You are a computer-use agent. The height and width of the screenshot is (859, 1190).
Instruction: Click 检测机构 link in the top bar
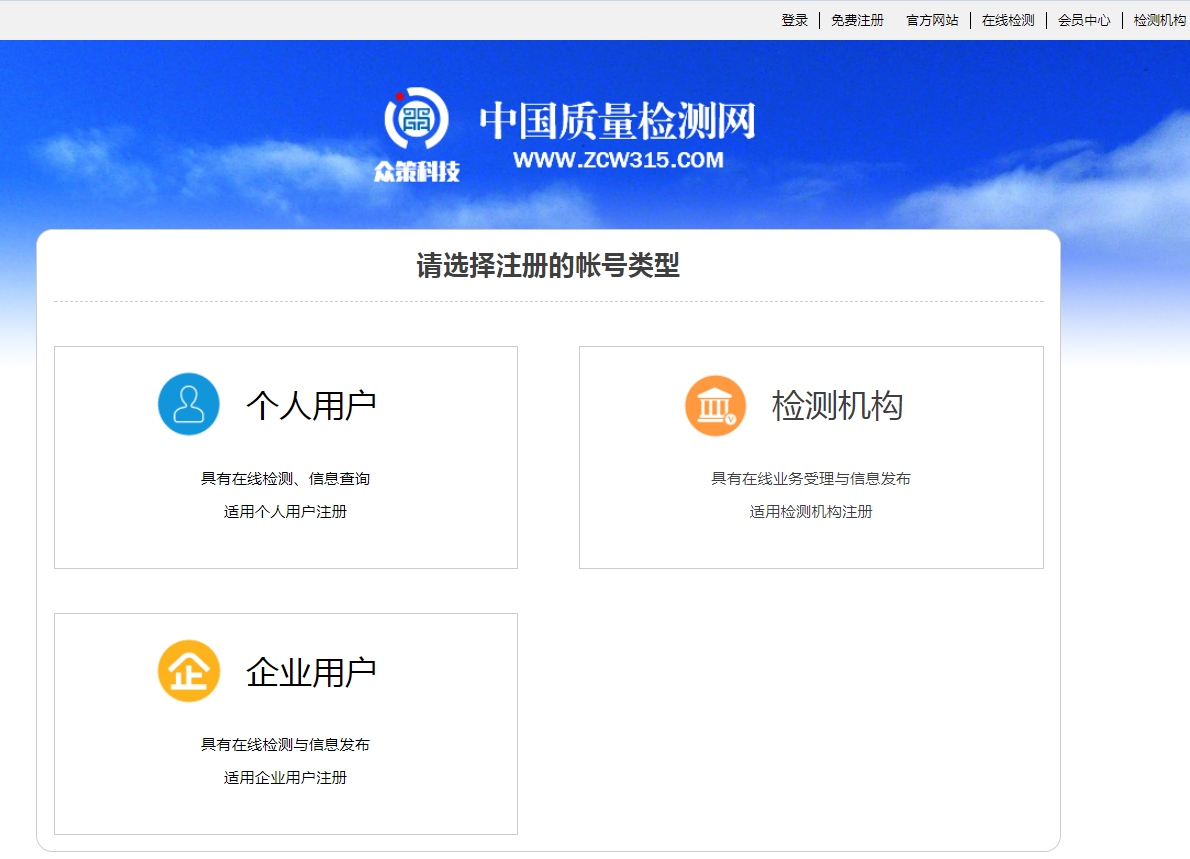coord(1160,20)
